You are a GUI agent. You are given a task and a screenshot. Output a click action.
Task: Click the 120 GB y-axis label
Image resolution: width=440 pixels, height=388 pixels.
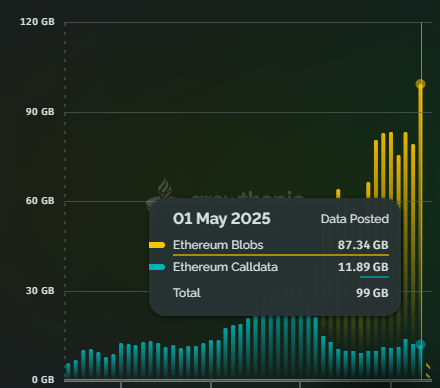37,22
